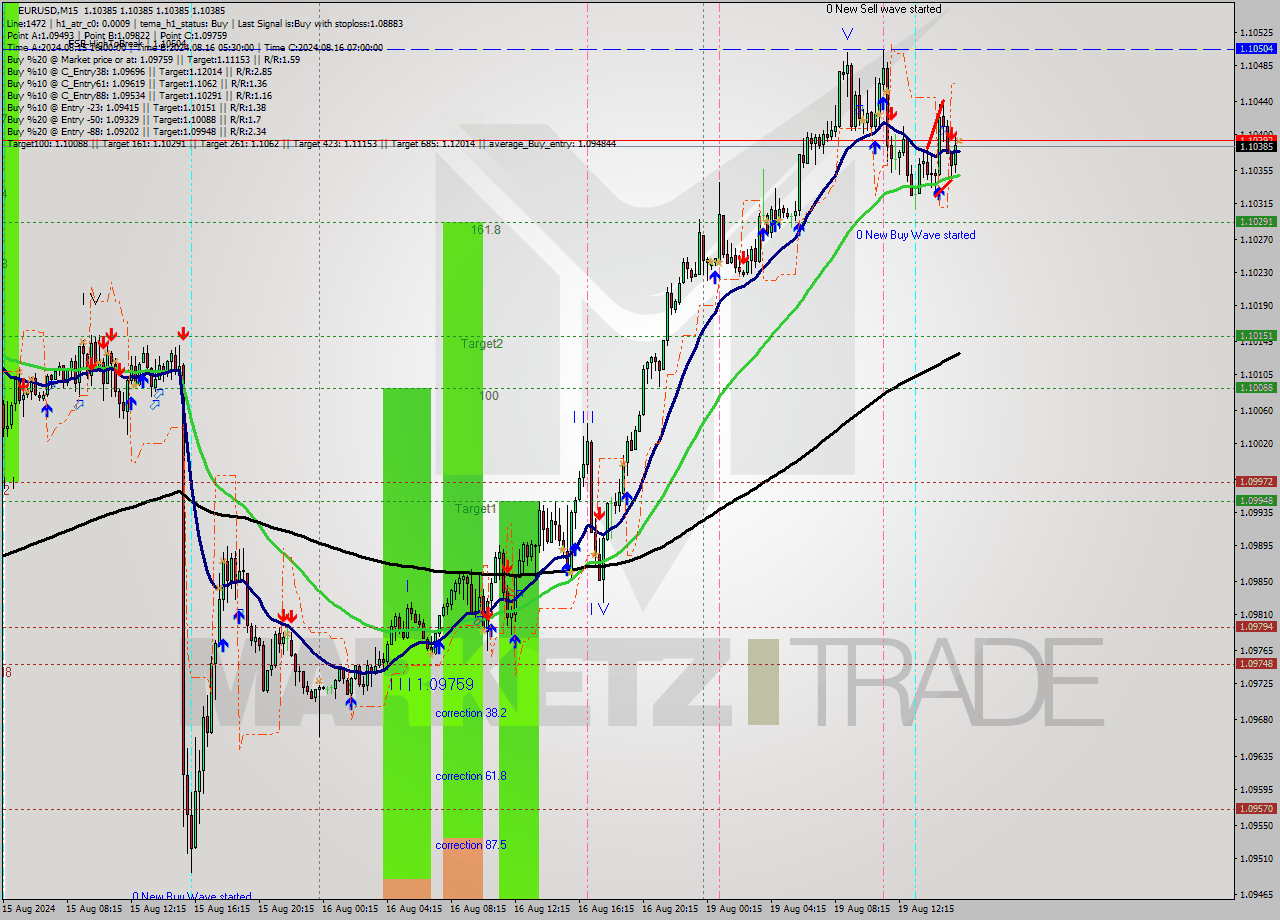The height and width of the screenshot is (920, 1280).
Task: Select the 'correction 61.8' label
Action: tap(470, 776)
